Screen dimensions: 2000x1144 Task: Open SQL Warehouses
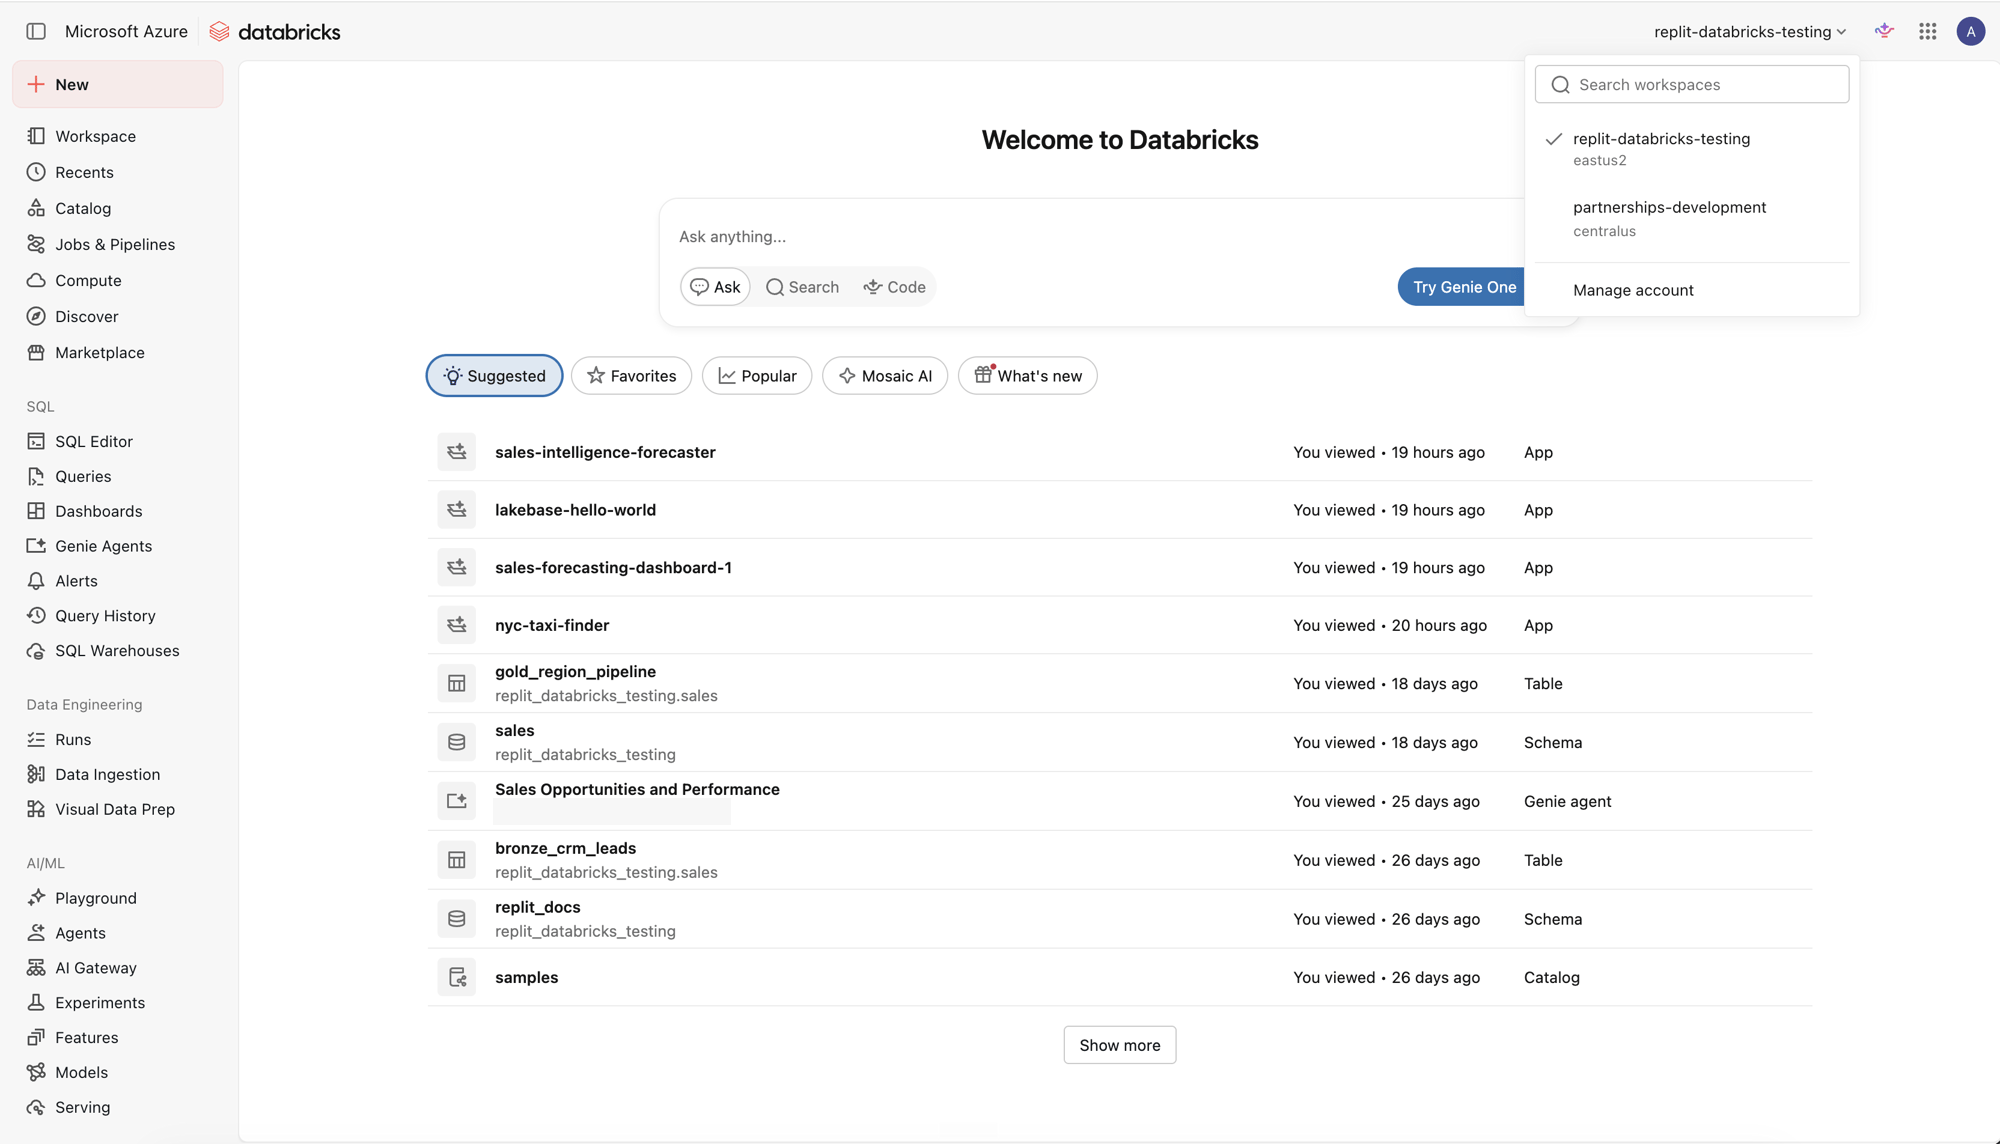pyautogui.click(x=118, y=651)
